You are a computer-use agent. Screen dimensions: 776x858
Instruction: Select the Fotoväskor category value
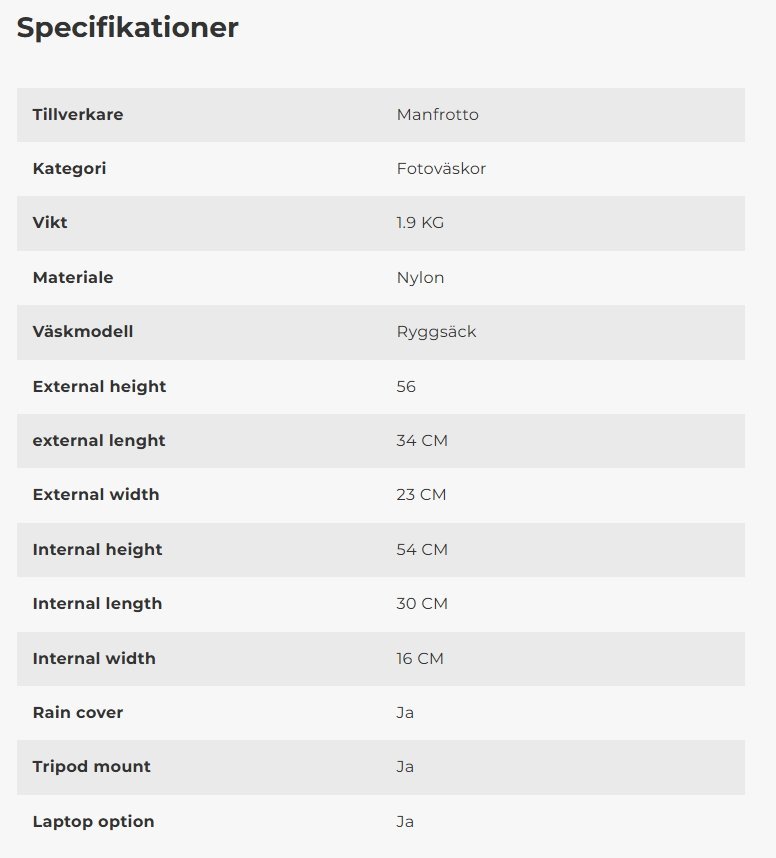(x=441, y=169)
